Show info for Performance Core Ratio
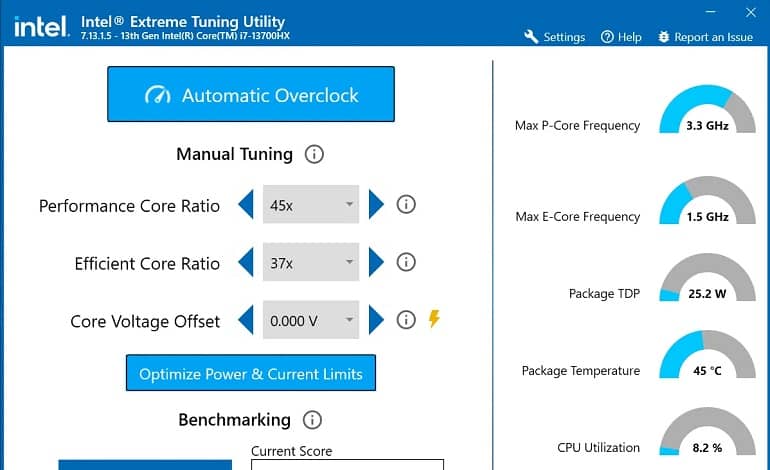 [x=406, y=204]
